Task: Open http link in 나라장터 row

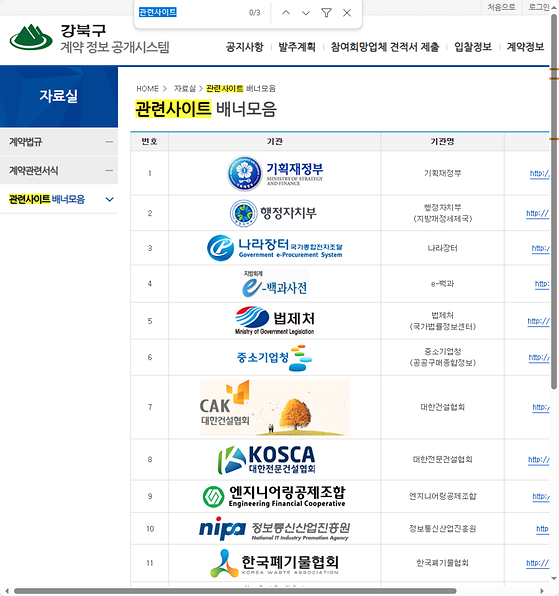Action: pyautogui.click(x=540, y=248)
